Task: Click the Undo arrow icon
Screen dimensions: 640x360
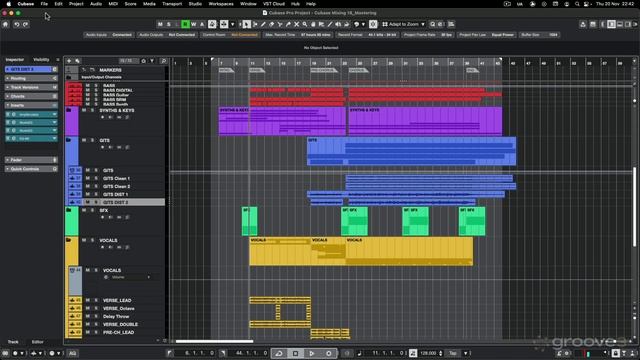Action: pos(17,24)
